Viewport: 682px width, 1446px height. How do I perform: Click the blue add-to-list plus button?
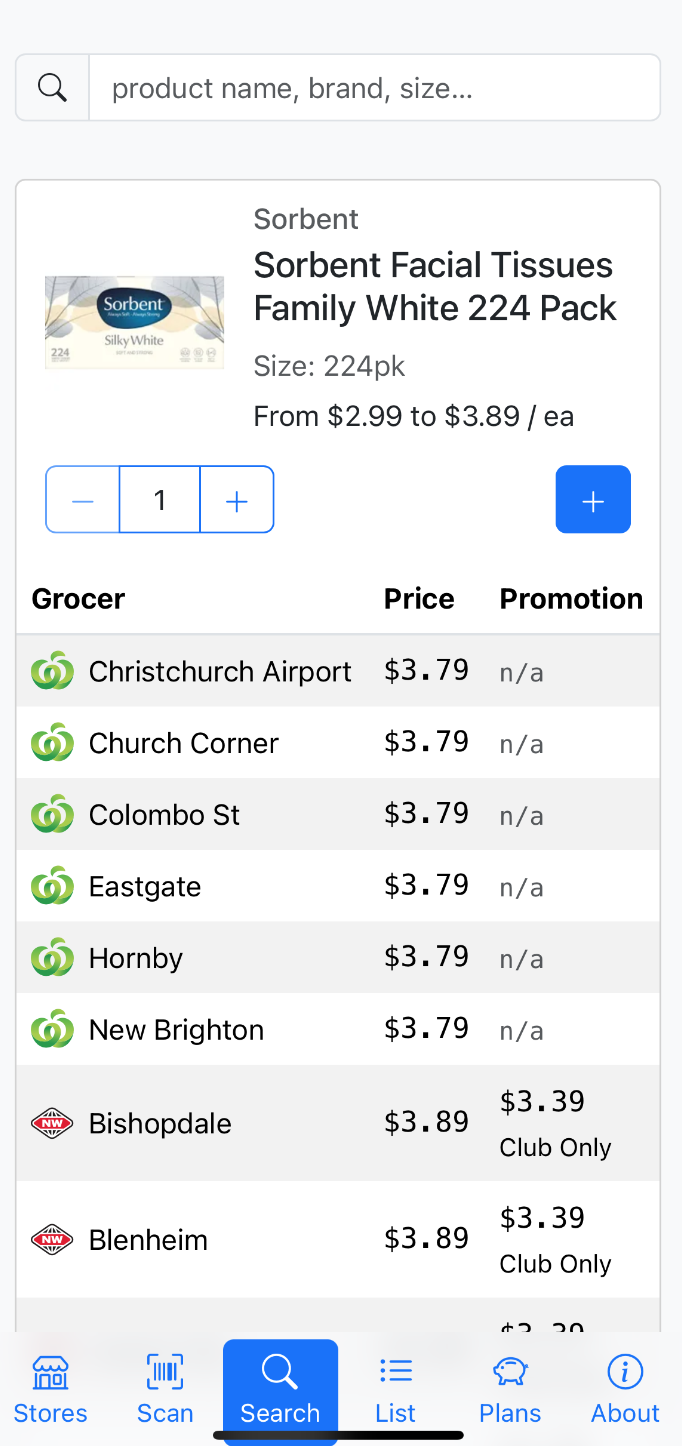593,499
